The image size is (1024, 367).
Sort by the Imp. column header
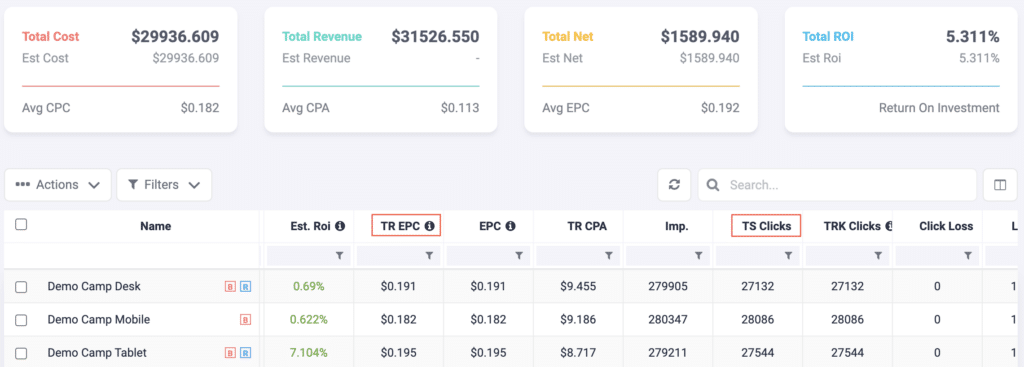tap(677, 226)
